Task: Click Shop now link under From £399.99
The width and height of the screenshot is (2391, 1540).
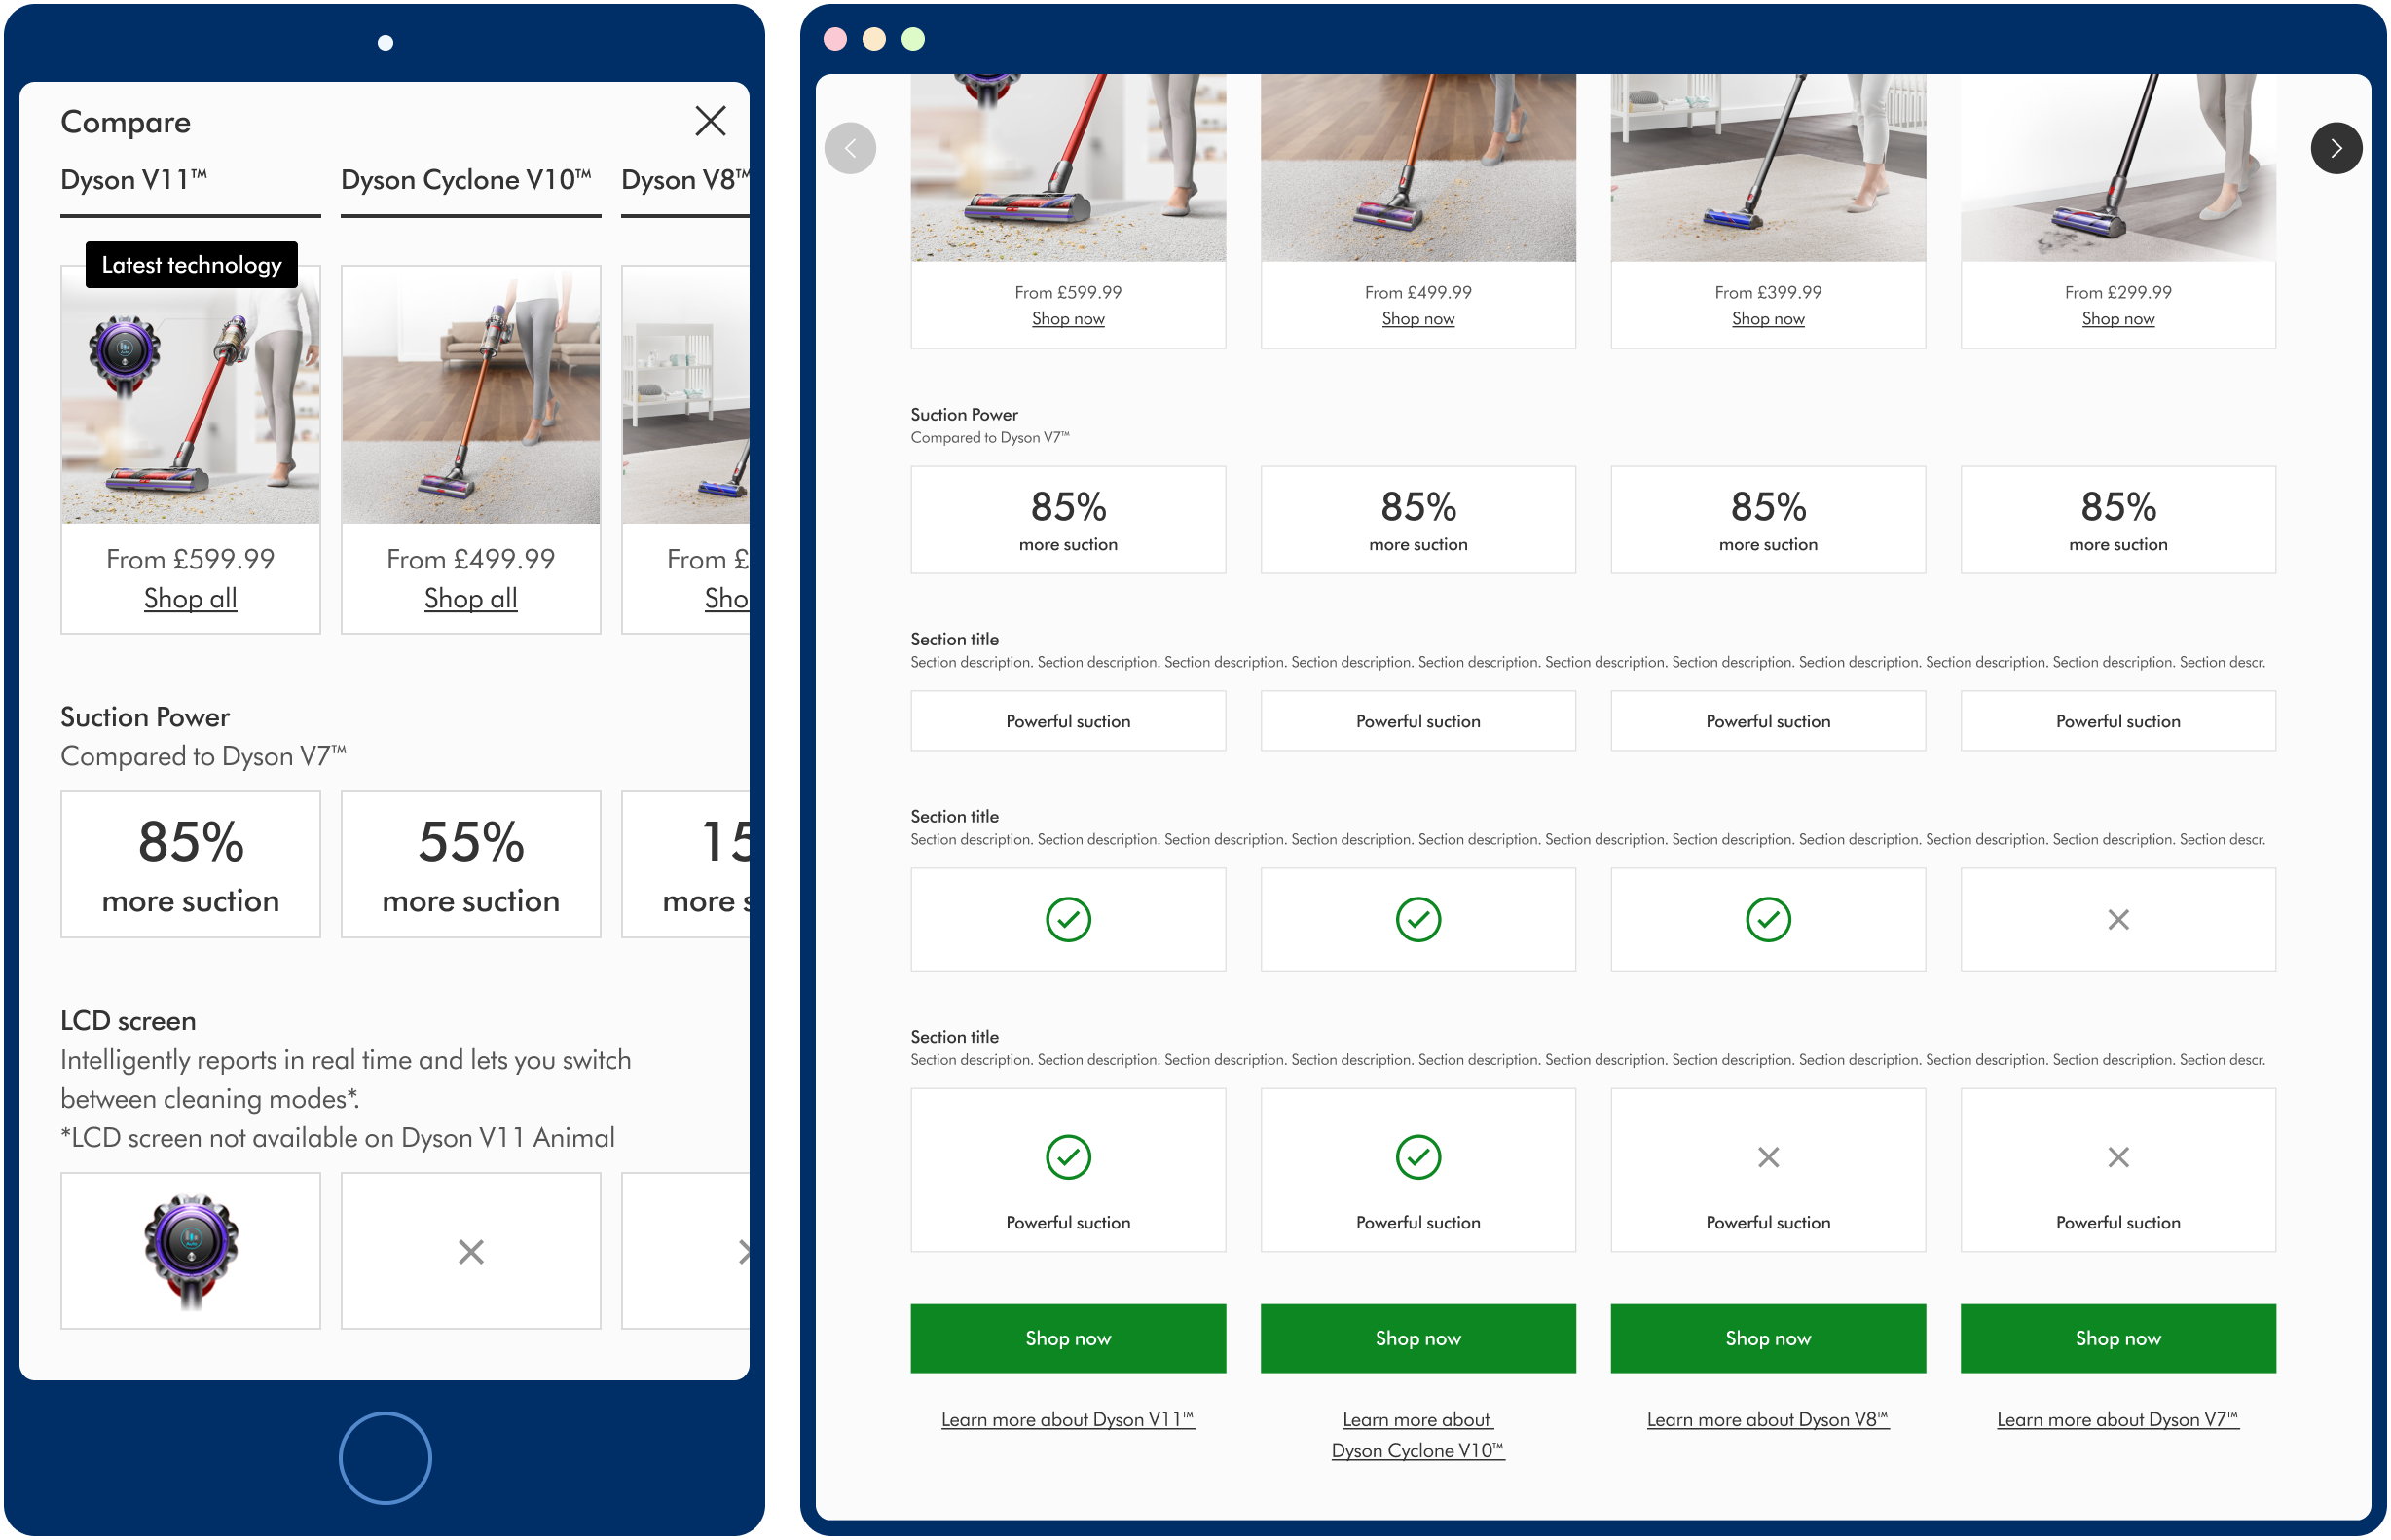Action: coord(1767,319)
